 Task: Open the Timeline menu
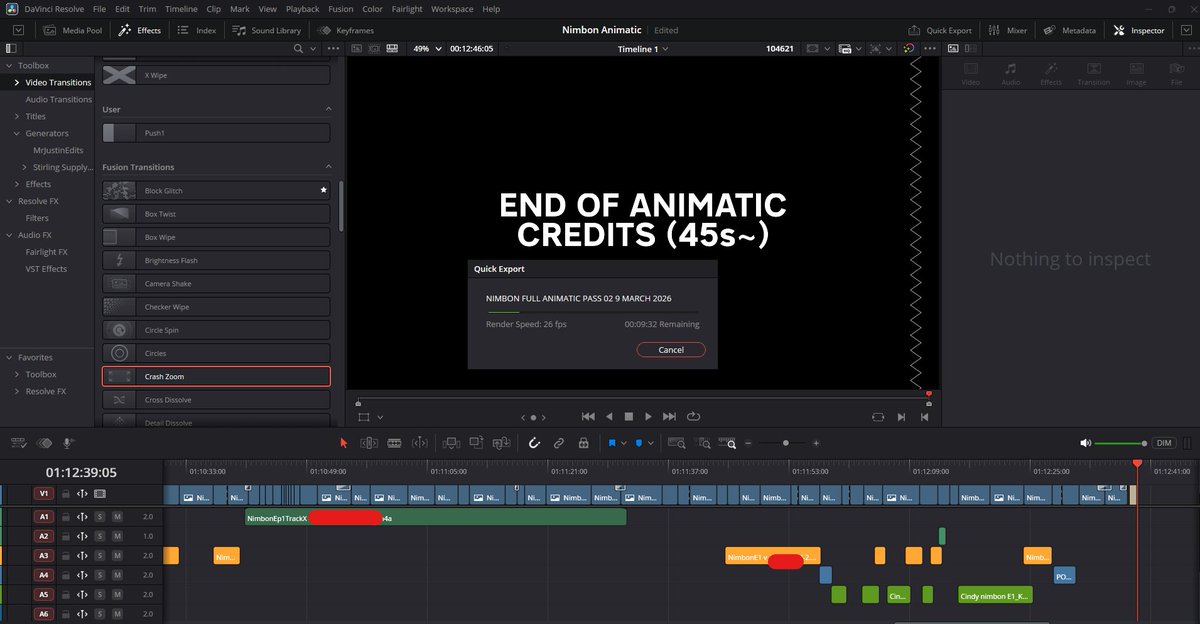coord(179,9)
